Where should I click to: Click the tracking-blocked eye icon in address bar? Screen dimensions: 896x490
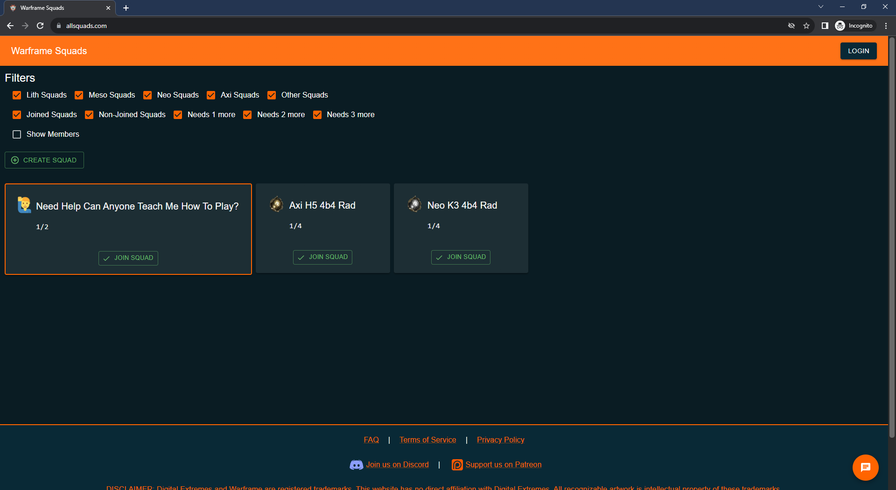[791, 26]
